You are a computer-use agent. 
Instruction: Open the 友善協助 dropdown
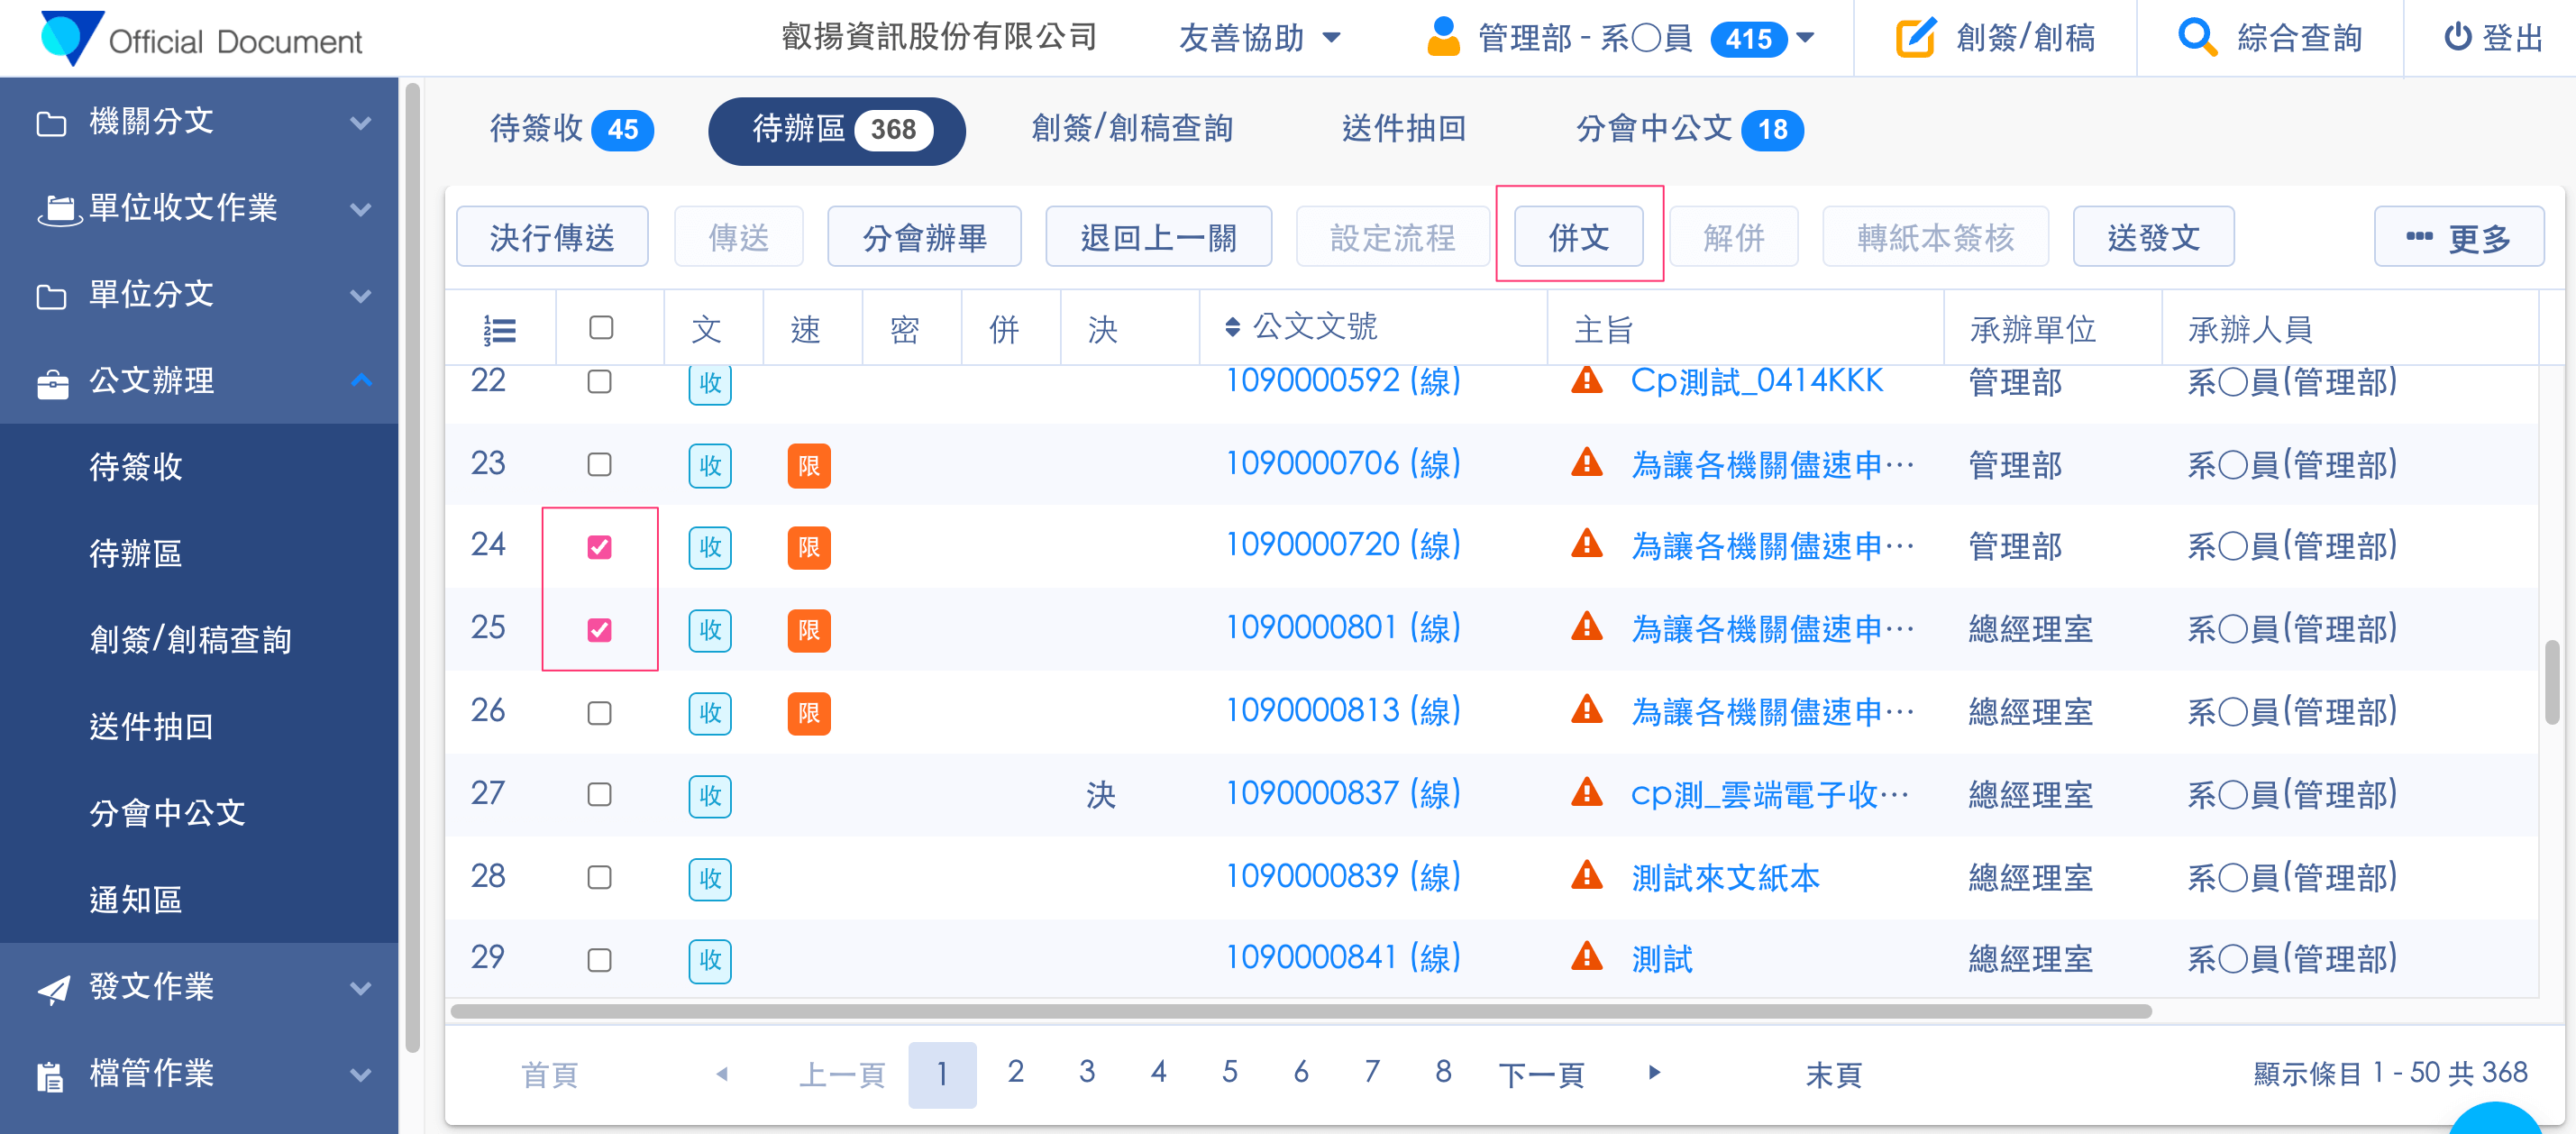(1259, 38)
